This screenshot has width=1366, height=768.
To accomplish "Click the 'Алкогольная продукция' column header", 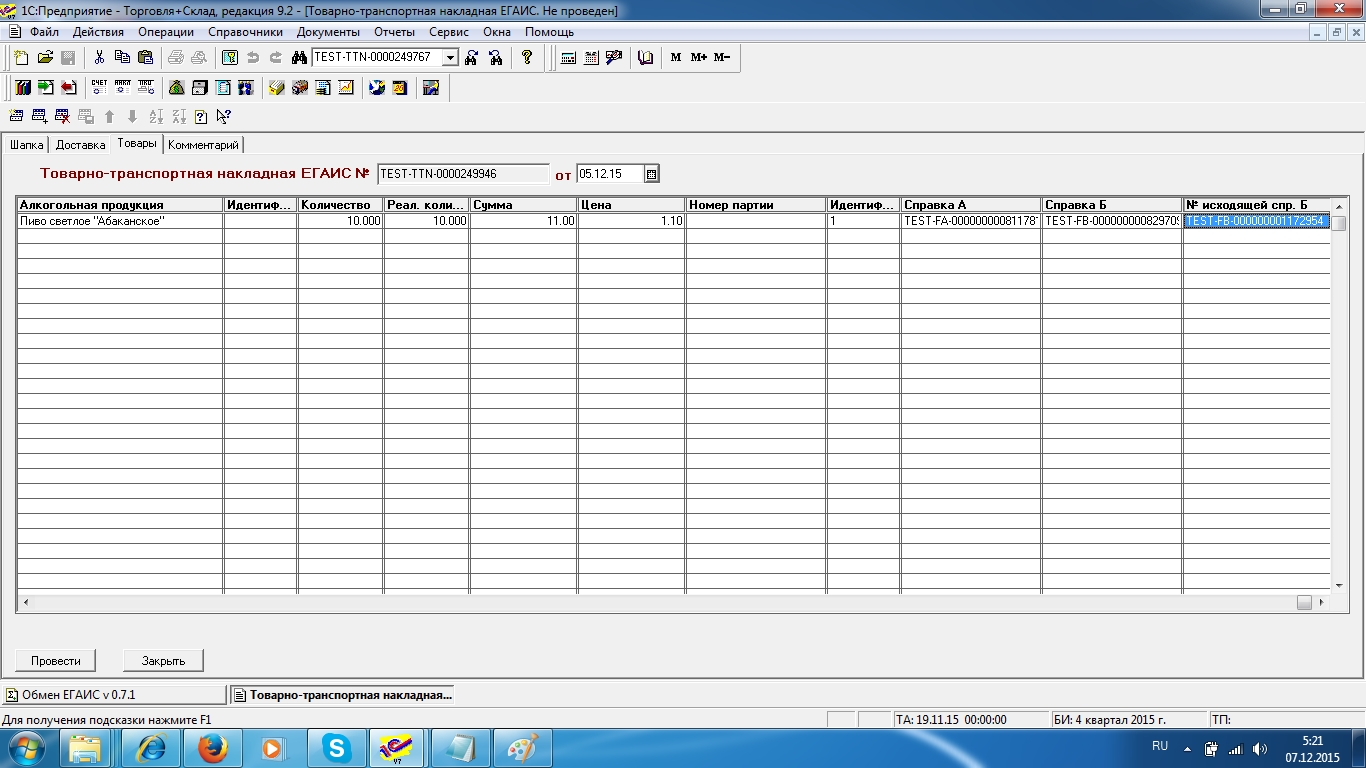I will pos(120,205).
